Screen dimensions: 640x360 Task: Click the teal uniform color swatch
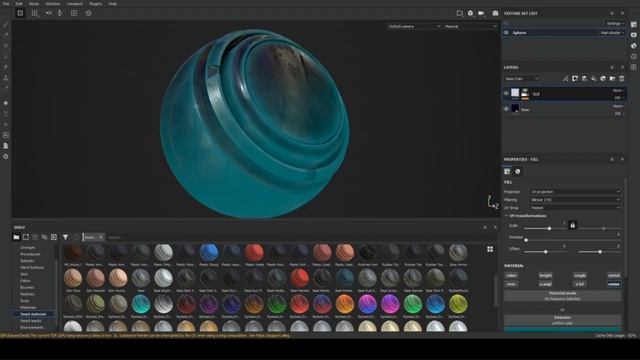562,329
